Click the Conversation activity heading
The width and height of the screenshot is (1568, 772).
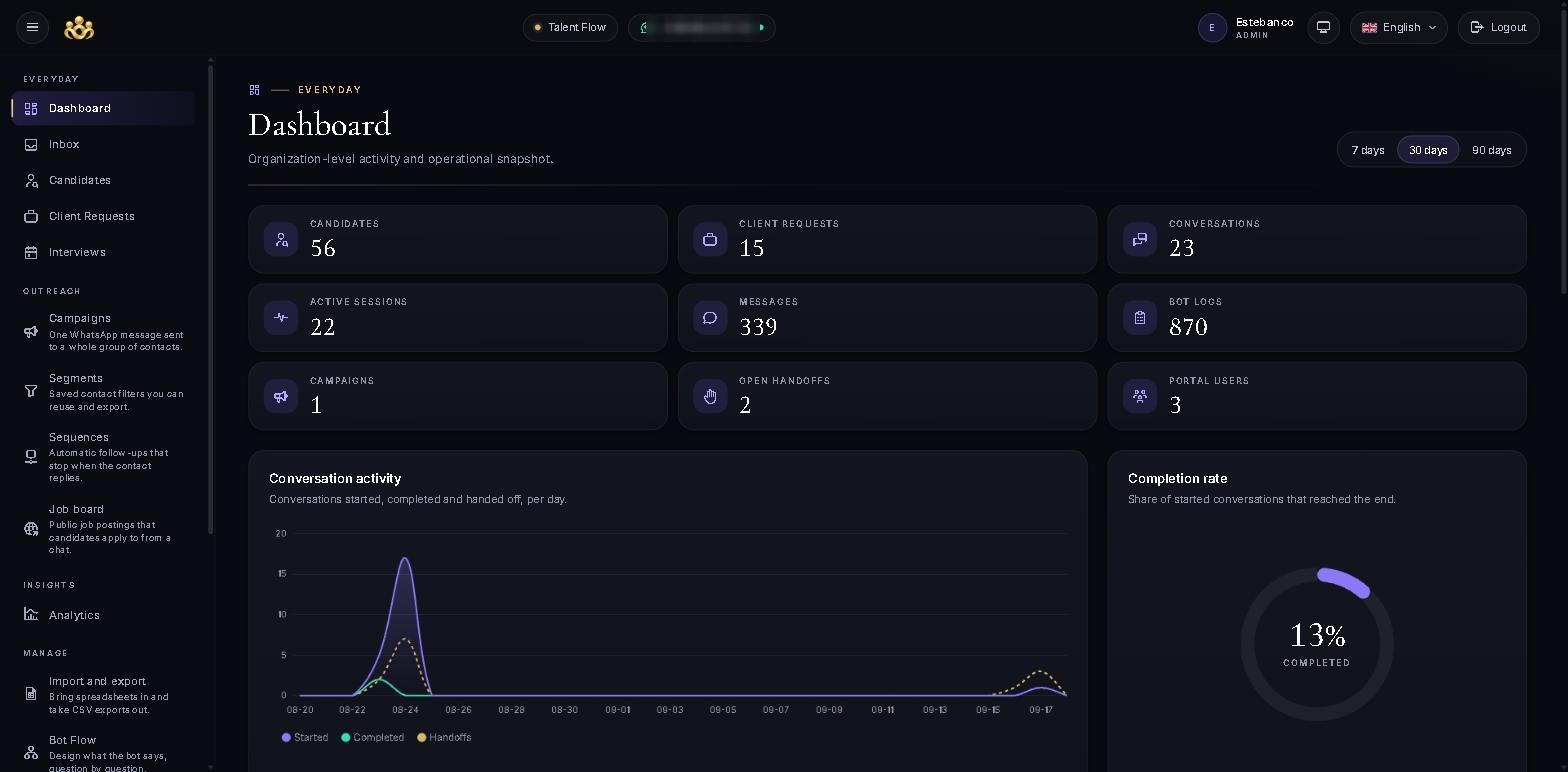pyautogui.click(x=335, y=478)
